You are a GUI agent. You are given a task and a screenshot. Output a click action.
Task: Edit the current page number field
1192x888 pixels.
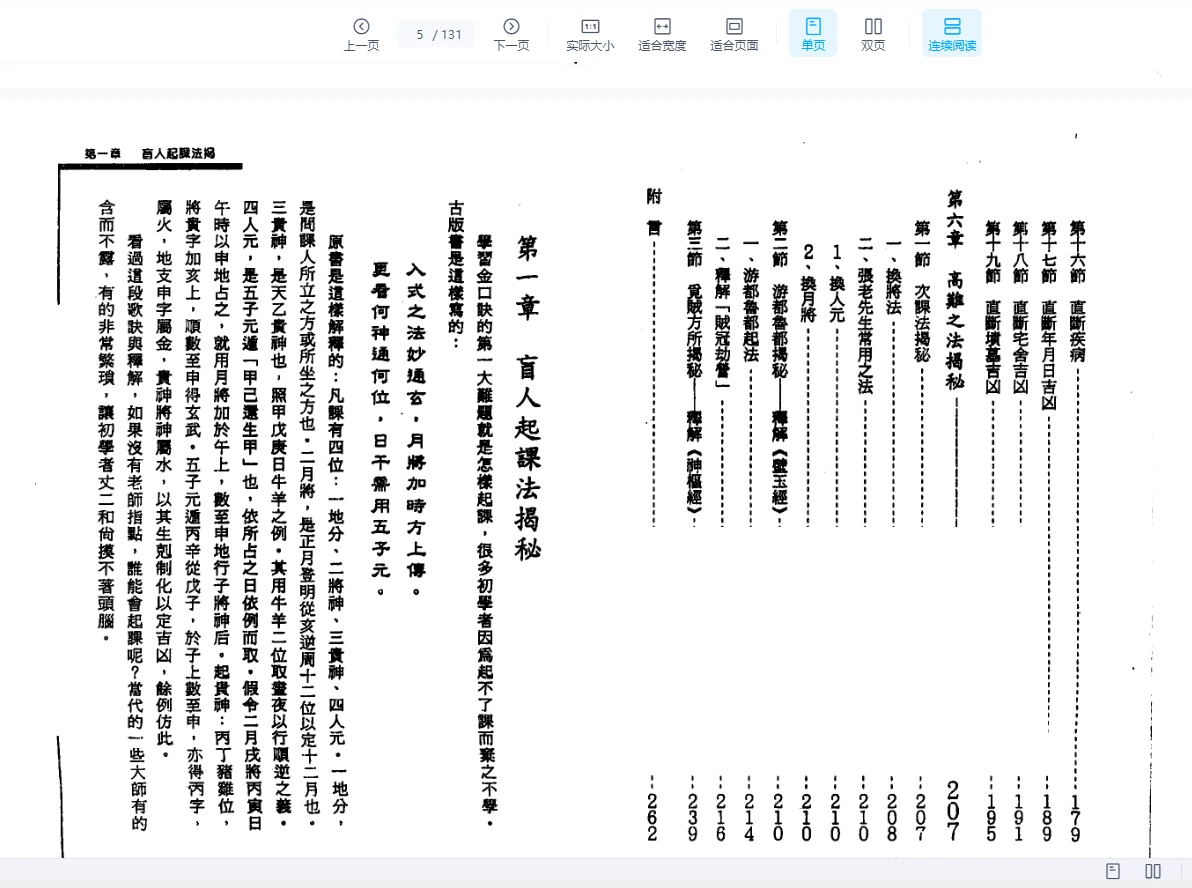coord(420,34)
